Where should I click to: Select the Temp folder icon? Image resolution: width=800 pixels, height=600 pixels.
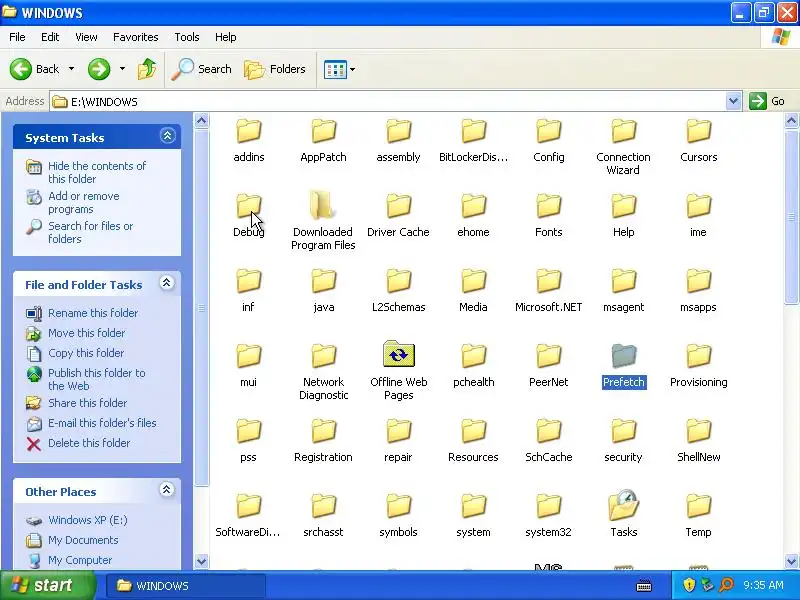[x=698, y=507]
